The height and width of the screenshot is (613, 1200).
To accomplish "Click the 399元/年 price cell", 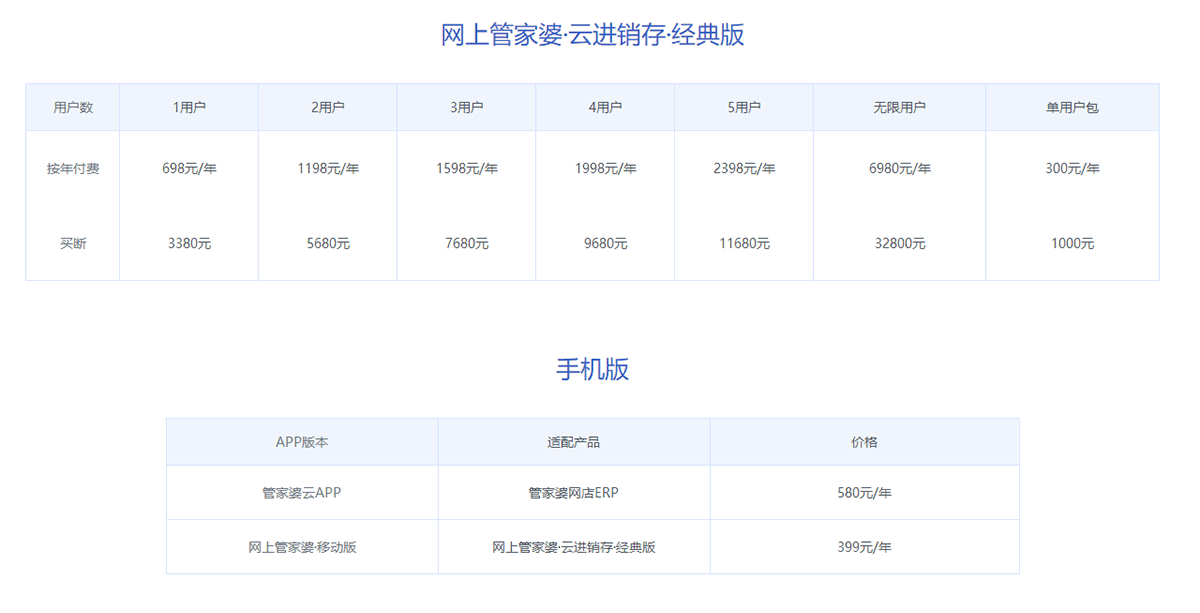I will coord(864,547).
